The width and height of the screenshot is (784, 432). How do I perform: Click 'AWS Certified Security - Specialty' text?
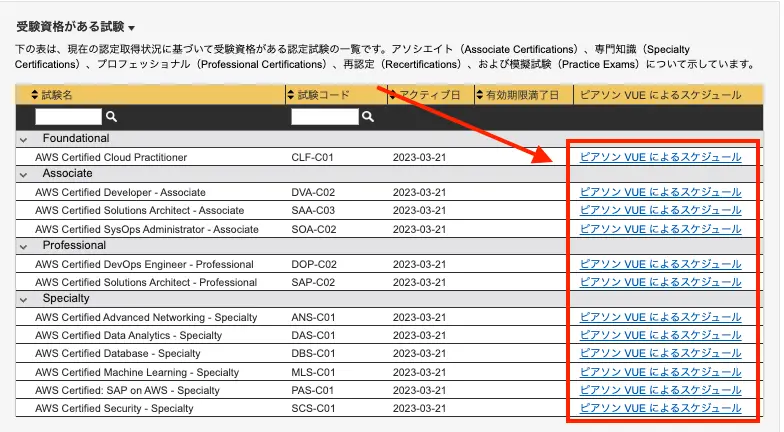coord(114,408)
